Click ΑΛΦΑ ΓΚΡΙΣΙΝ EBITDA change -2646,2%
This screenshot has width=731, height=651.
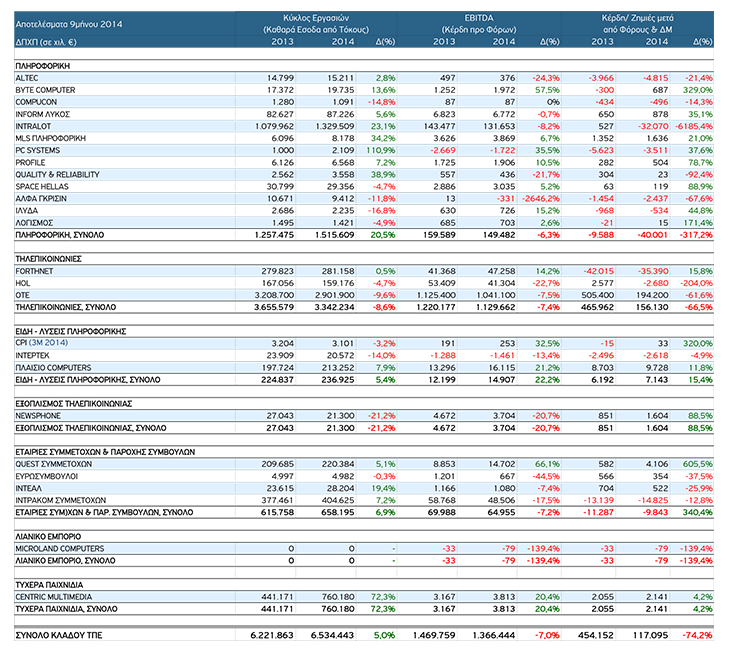click(541, 199)
